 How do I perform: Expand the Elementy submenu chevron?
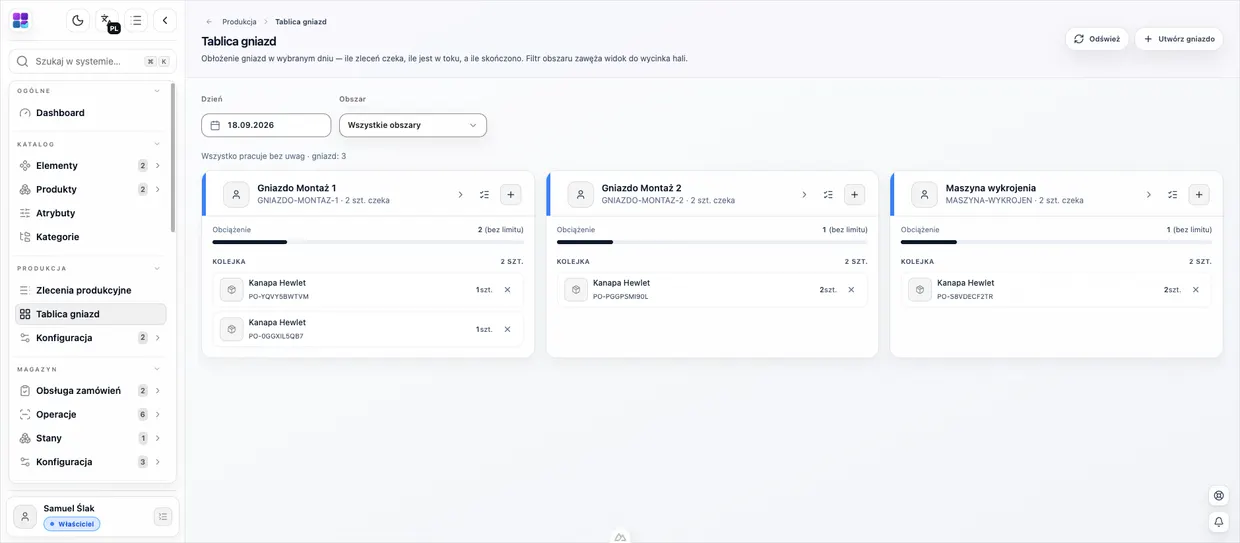coord(158,166)
